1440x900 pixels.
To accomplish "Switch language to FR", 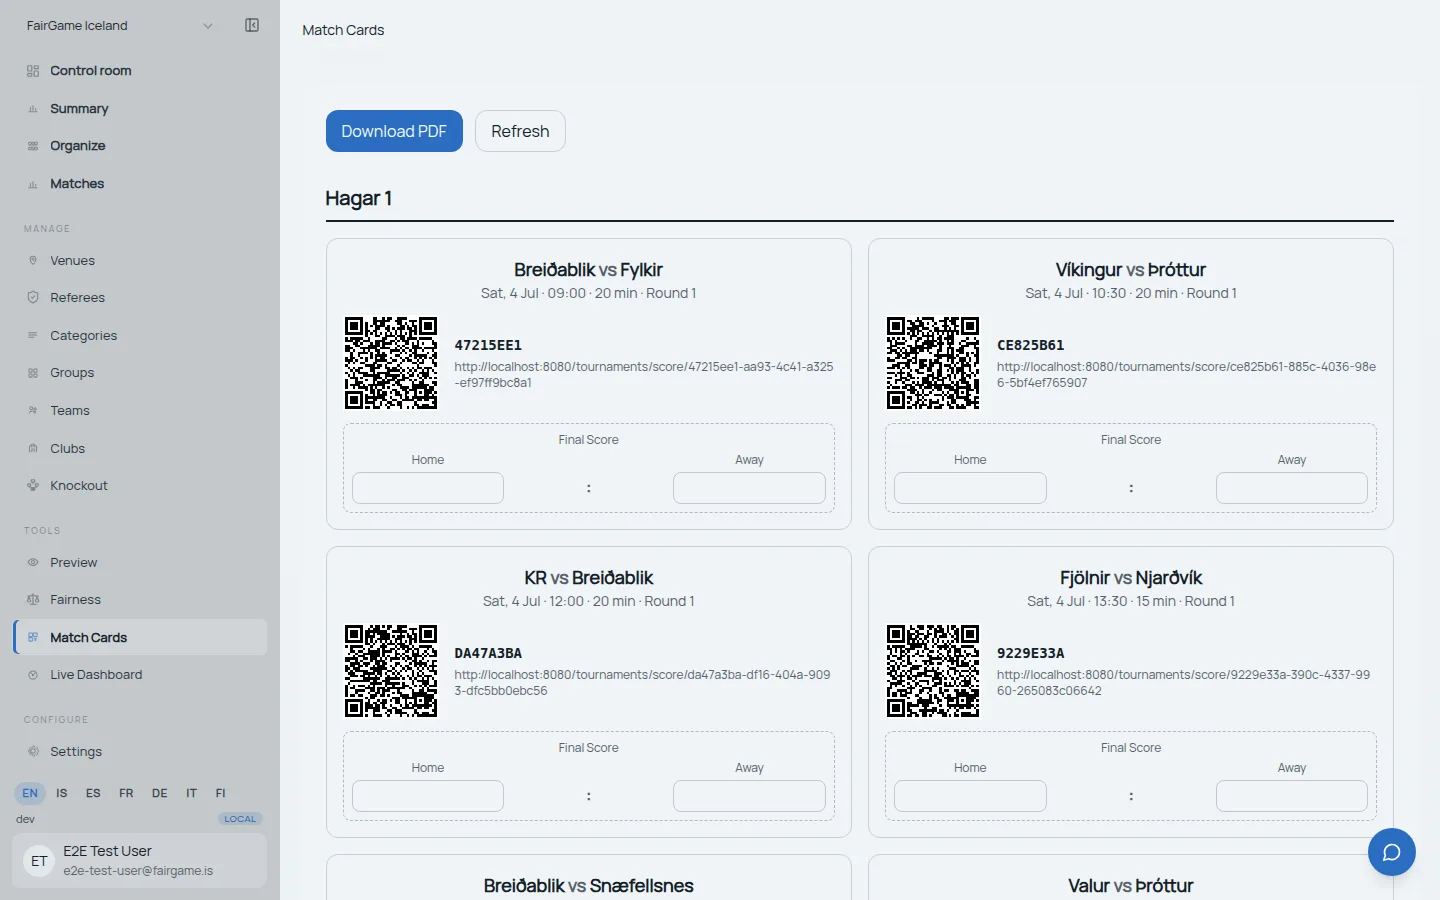I will coord(126,793).
